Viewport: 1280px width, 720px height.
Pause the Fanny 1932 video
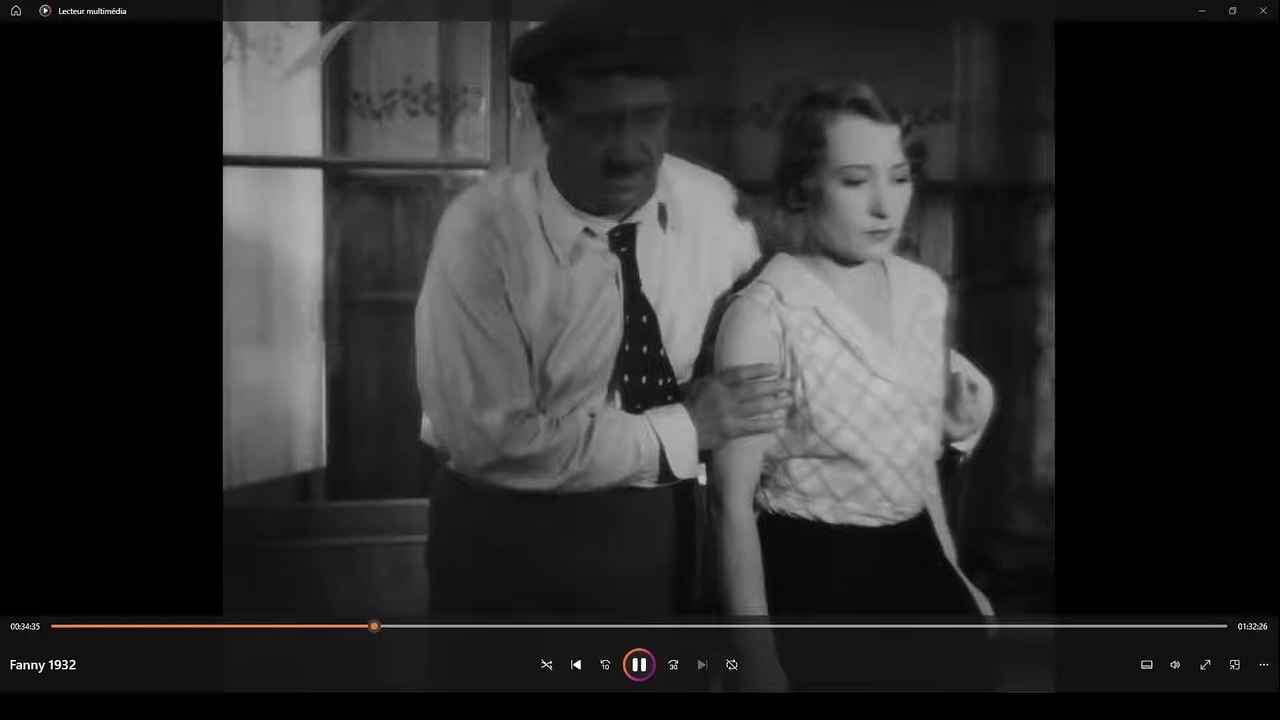click(639, 665)
